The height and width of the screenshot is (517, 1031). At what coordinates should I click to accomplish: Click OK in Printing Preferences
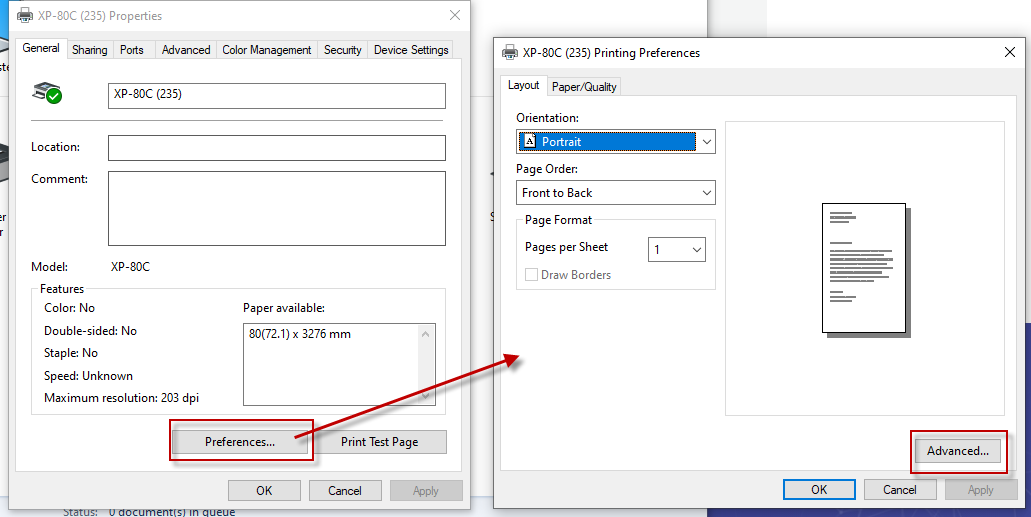[819, 489]
